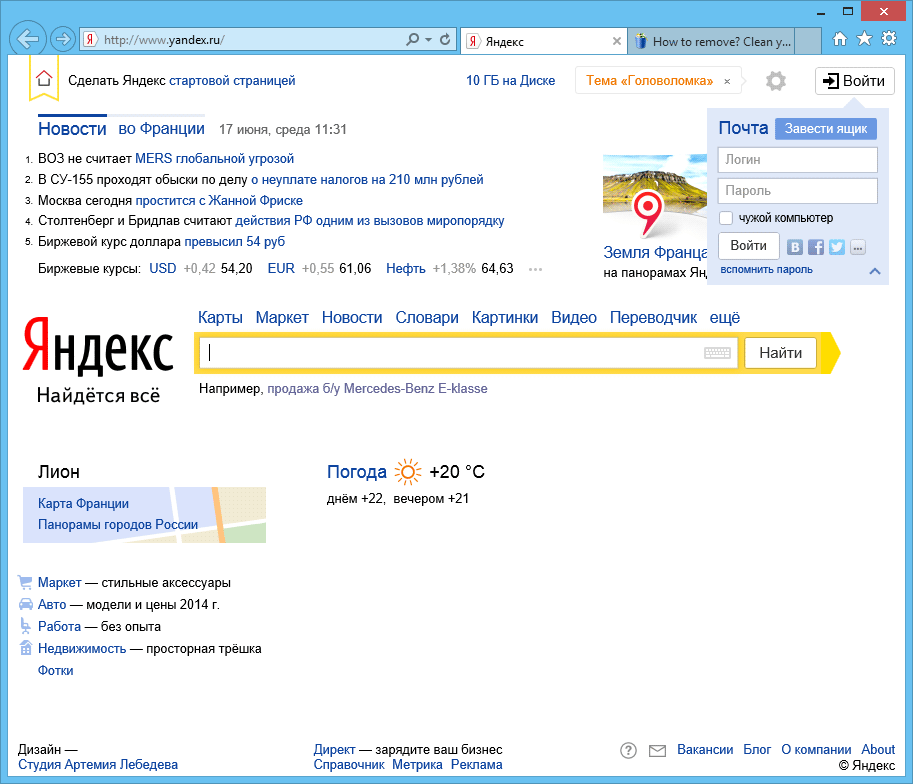
Task: Expand more services with ещё
Action: pyautogui.click(x=724, y=317)
